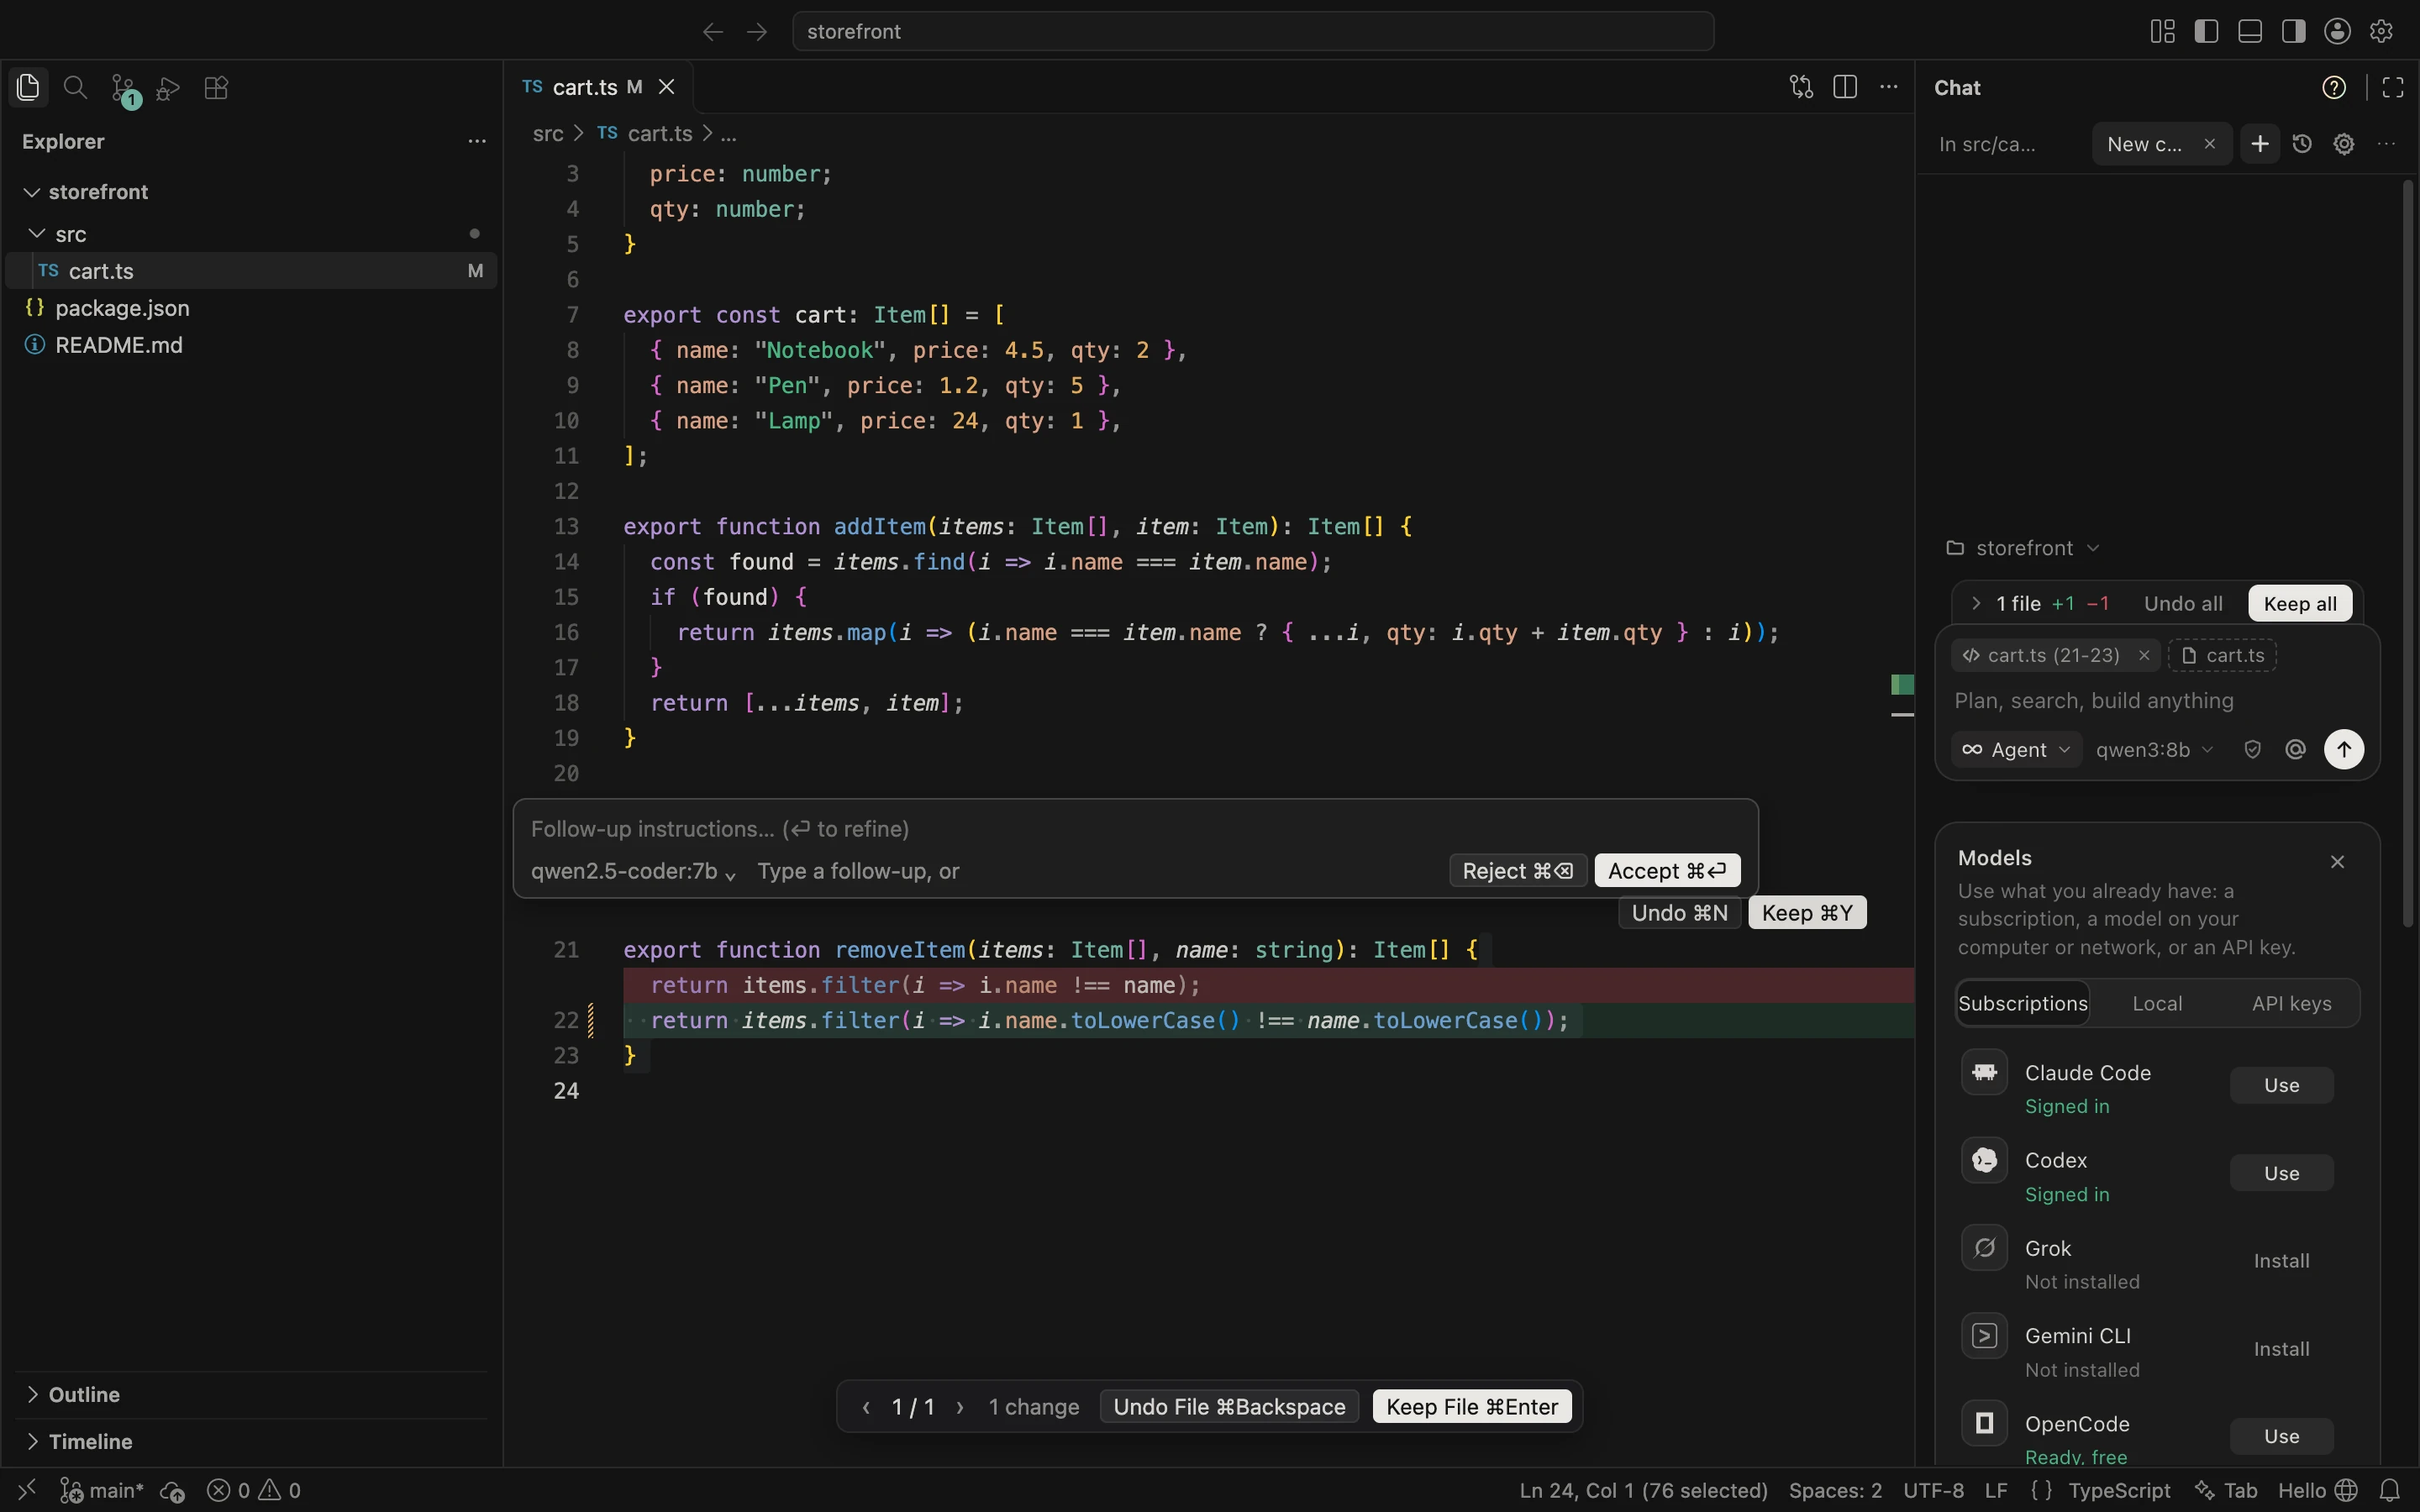The width and height of the screenshot is (2420, 1512).
Task: Switch to the API keys tab
Action: point(2291,1003)
